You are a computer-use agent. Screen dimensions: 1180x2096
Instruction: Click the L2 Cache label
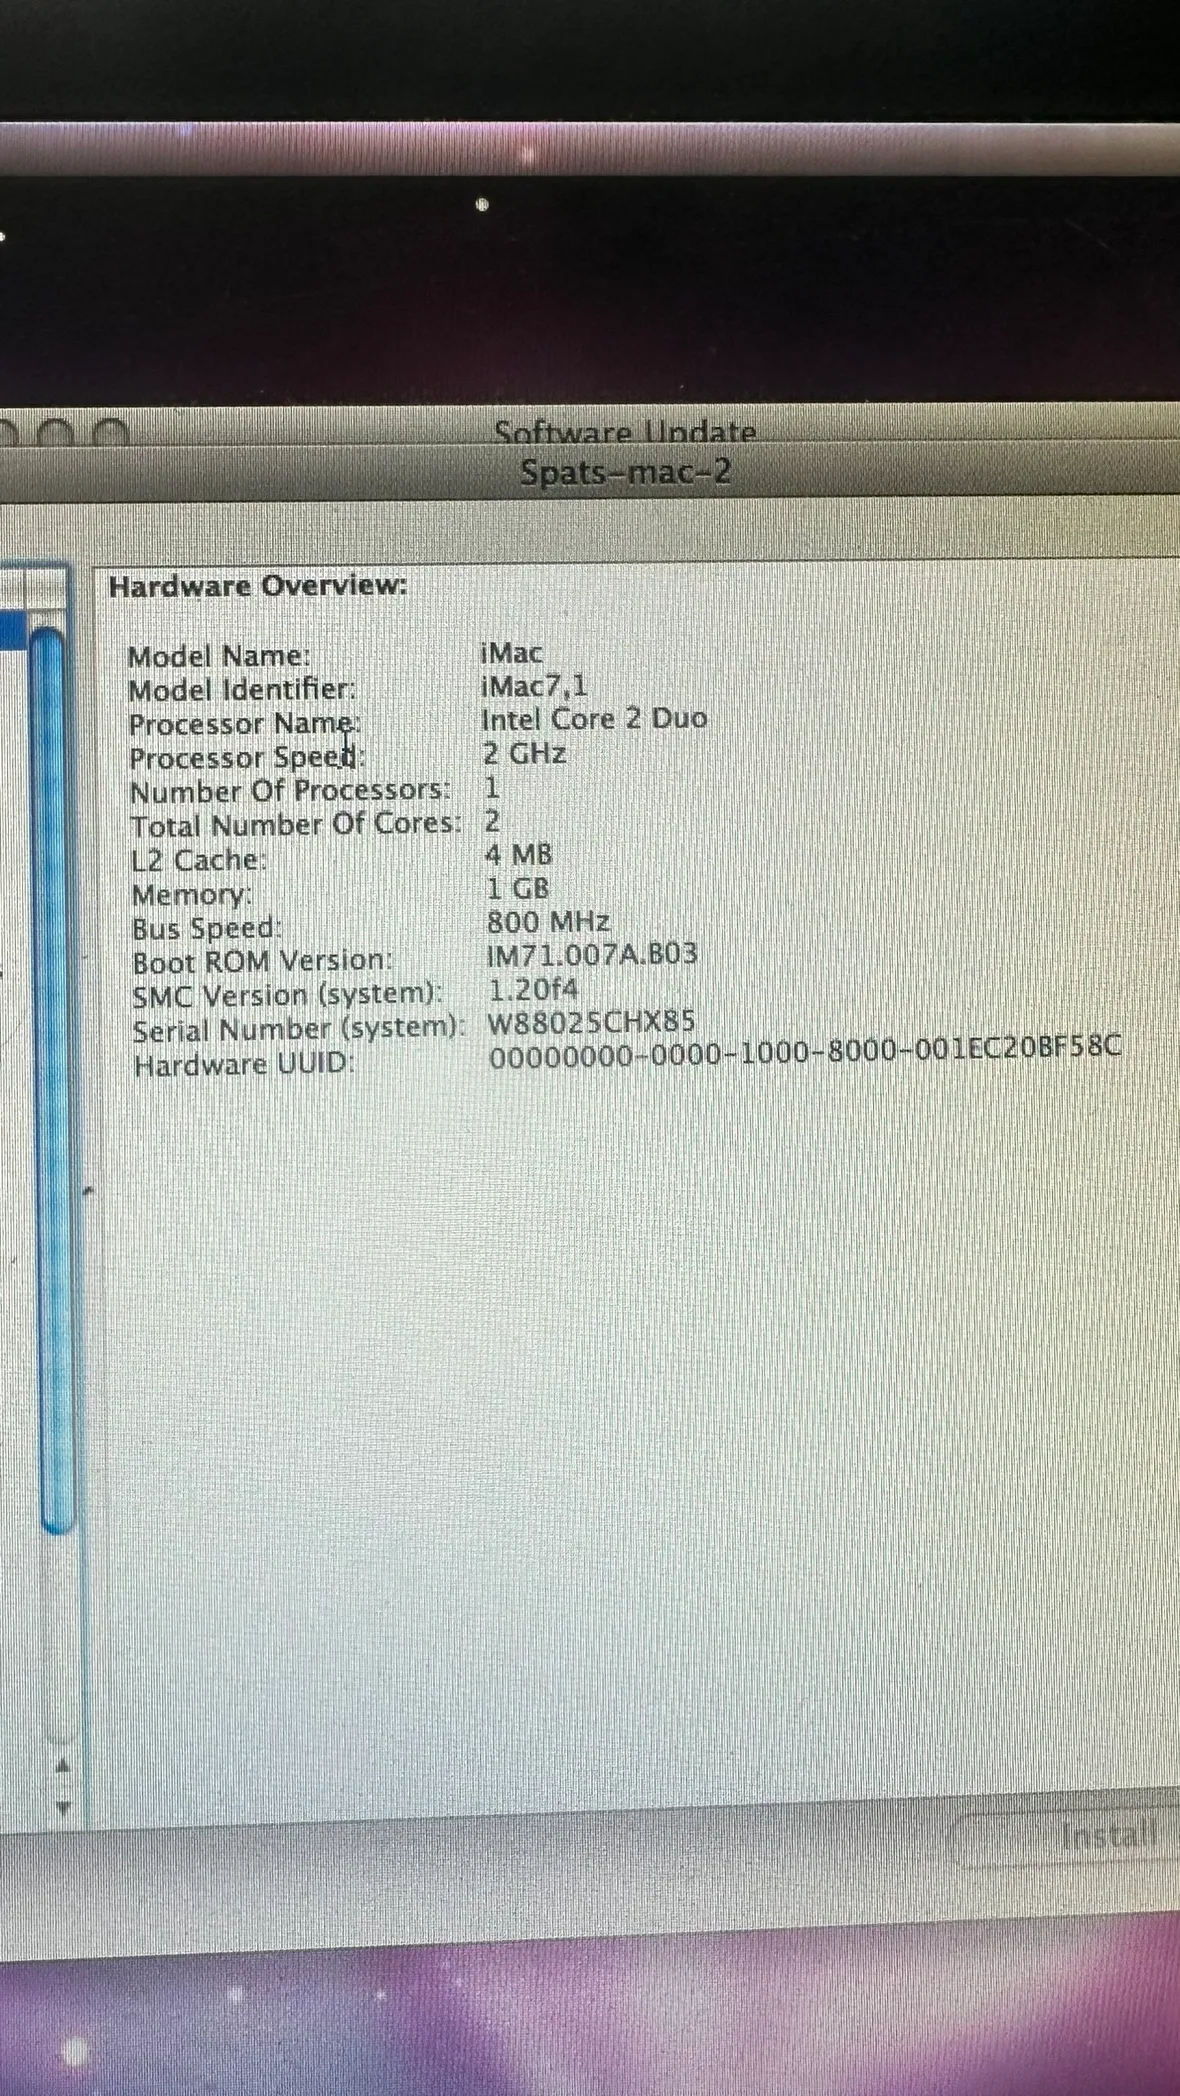tap(199, 860)
